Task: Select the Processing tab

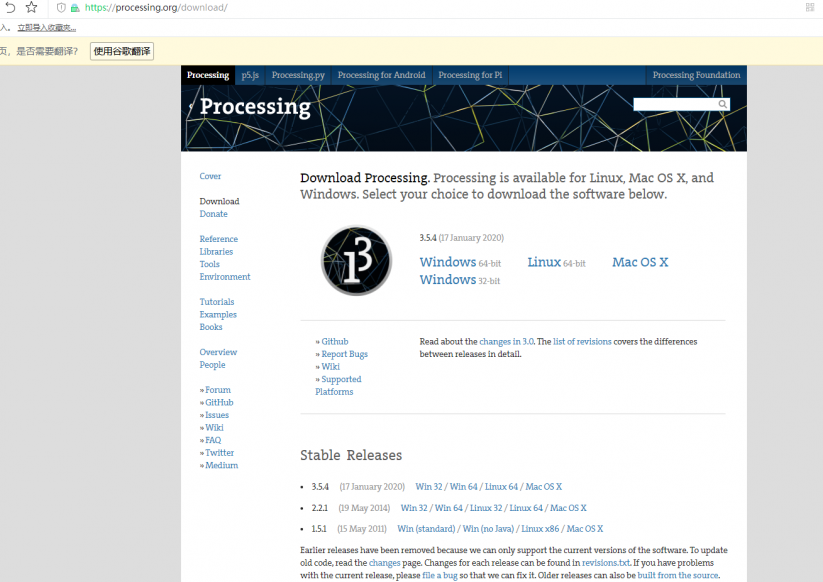Action: click(208, 75)
